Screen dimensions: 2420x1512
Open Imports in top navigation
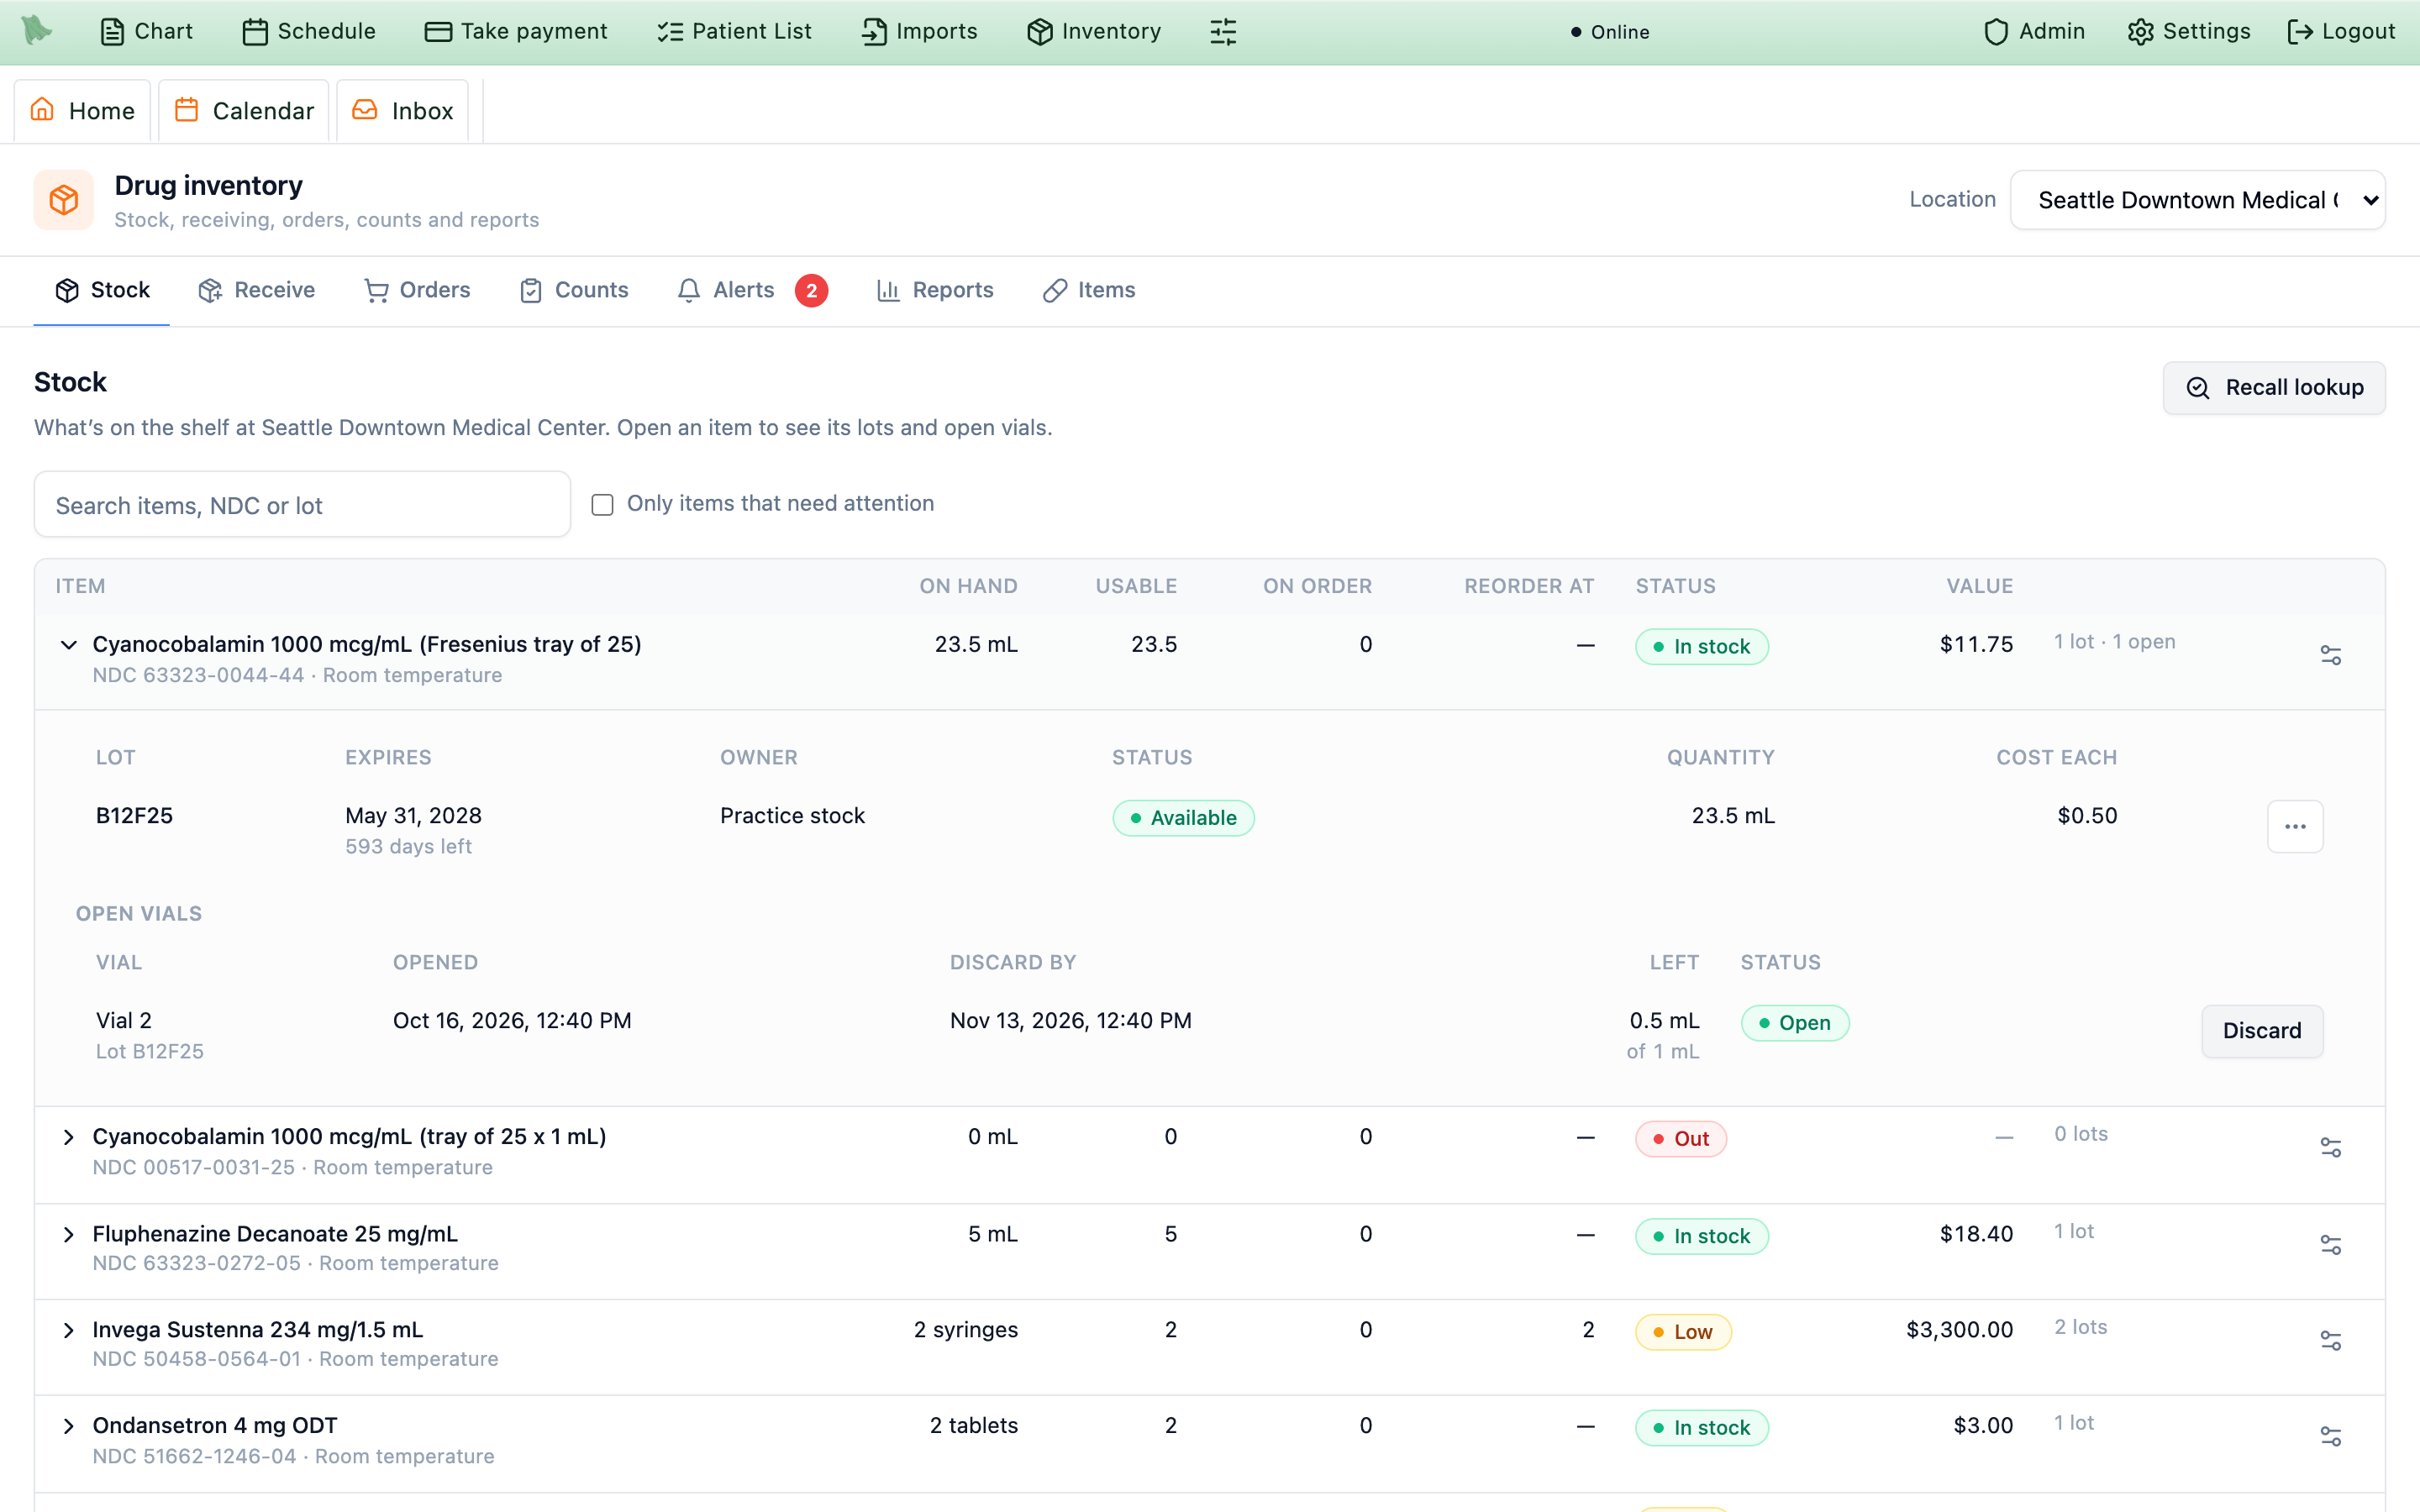[920, 32]
